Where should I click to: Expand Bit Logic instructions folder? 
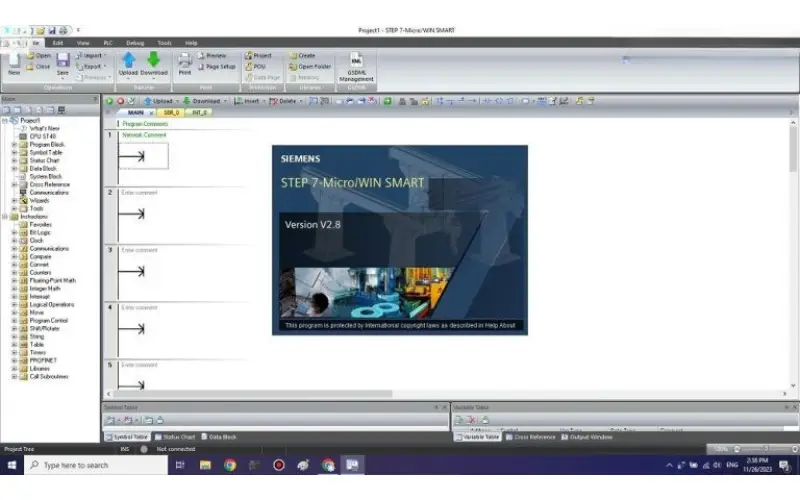click(x=14, y=233)
